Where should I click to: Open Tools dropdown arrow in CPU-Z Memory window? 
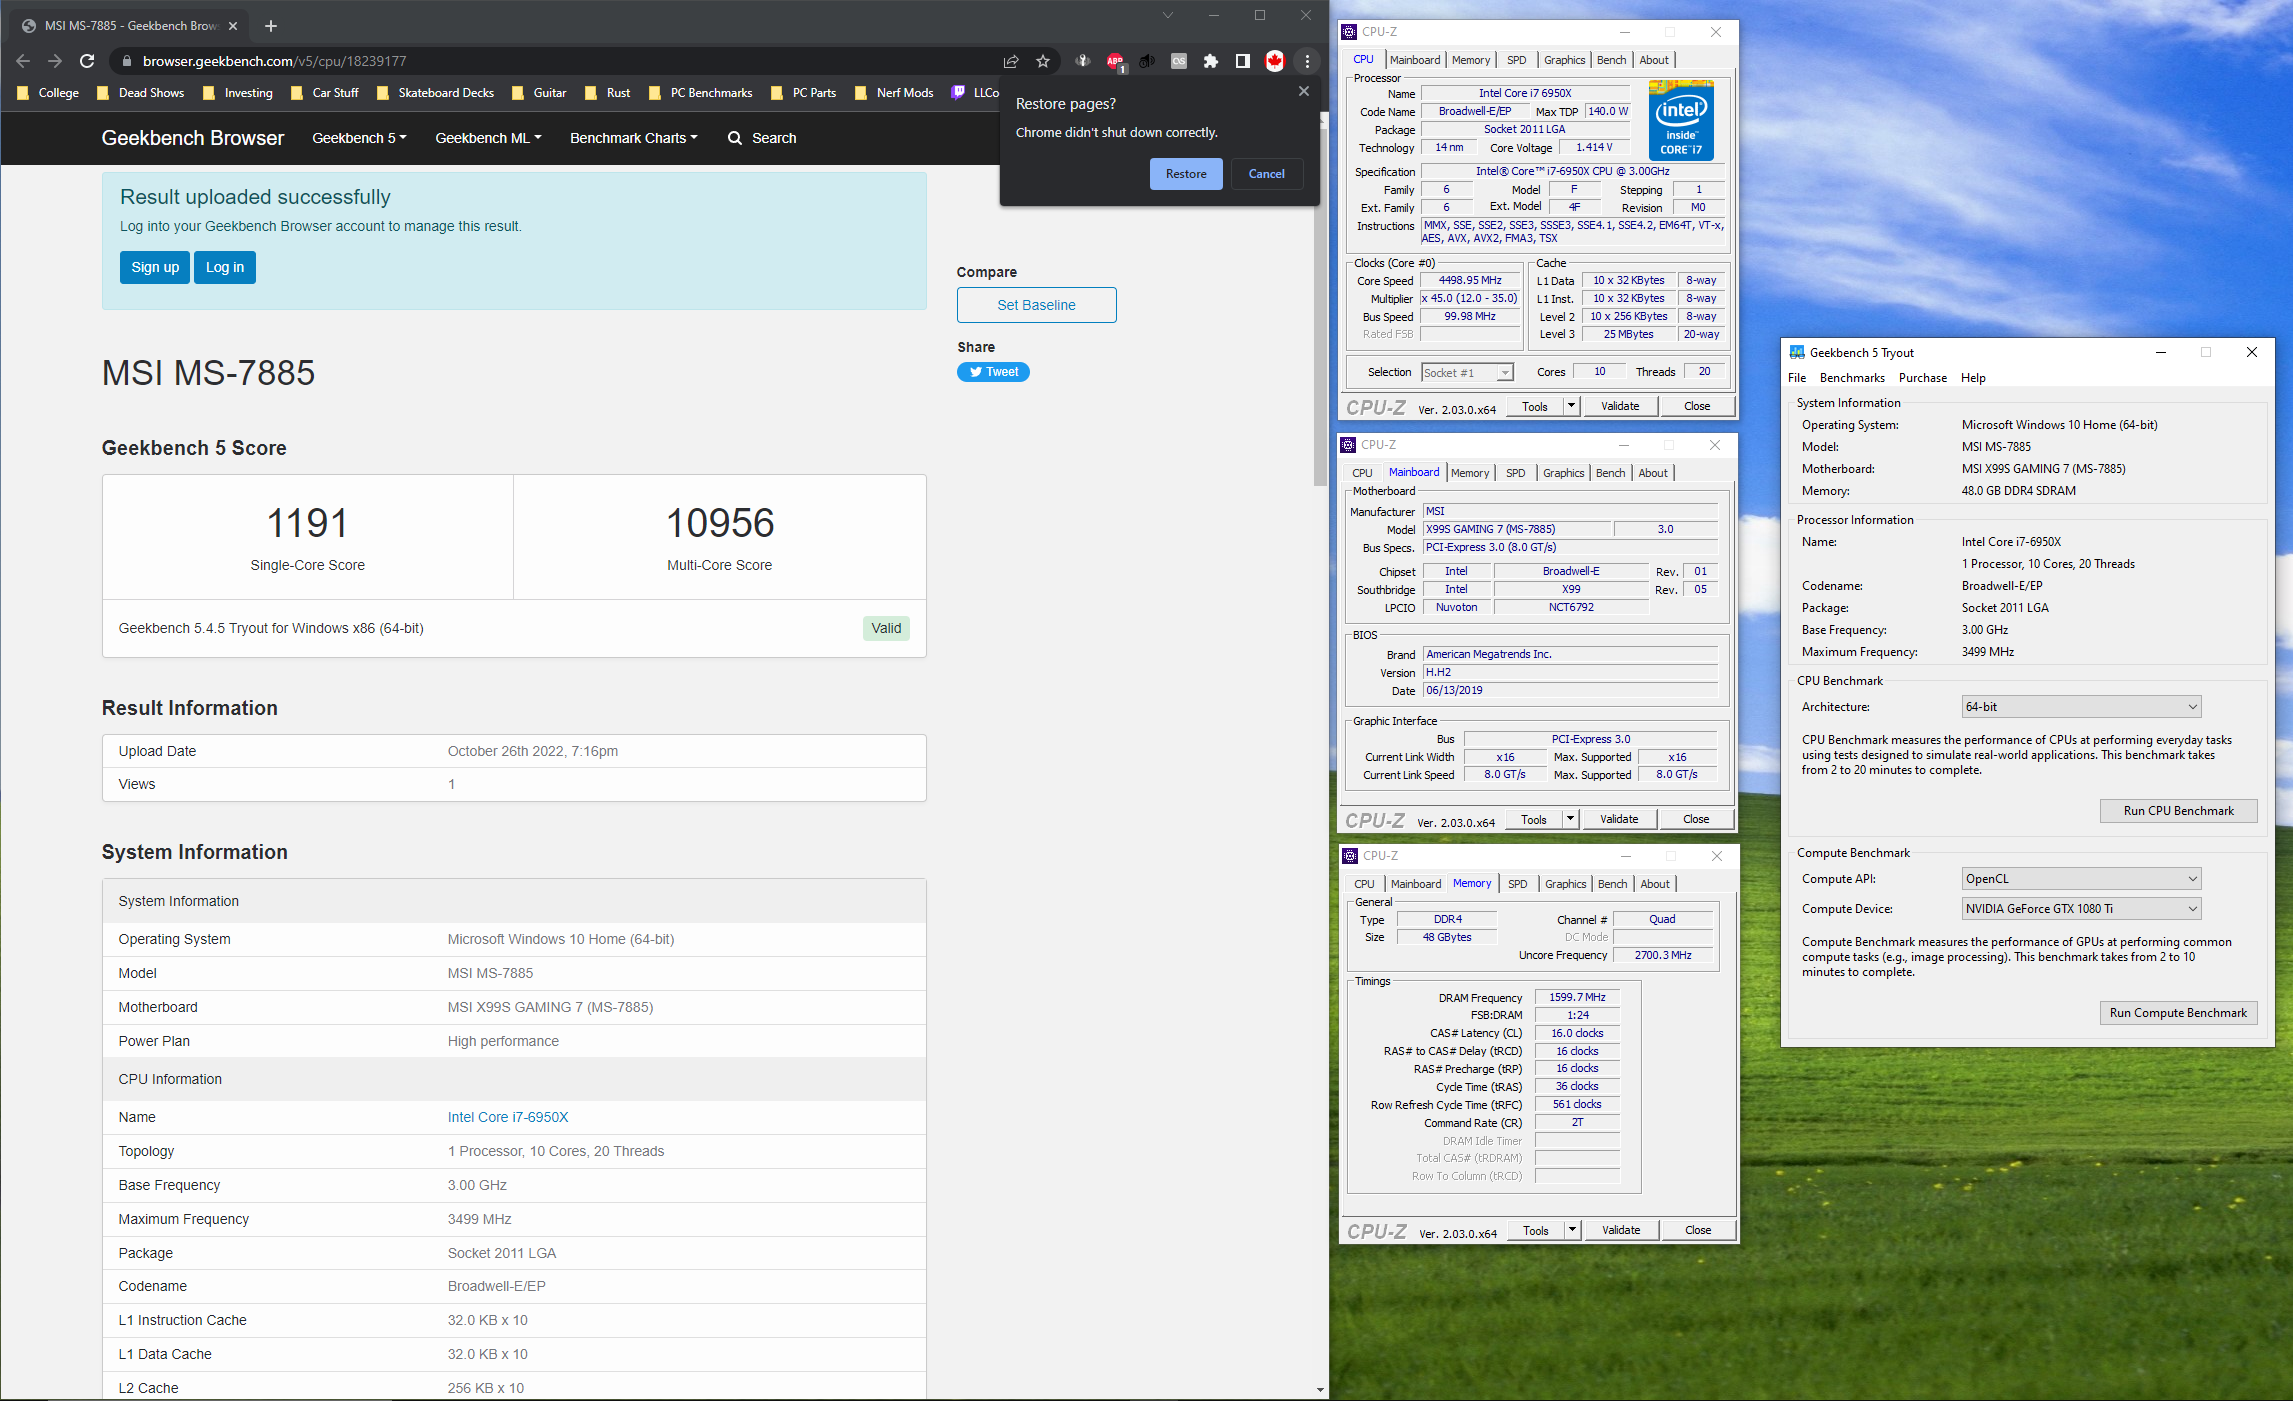point(1573,1230)
